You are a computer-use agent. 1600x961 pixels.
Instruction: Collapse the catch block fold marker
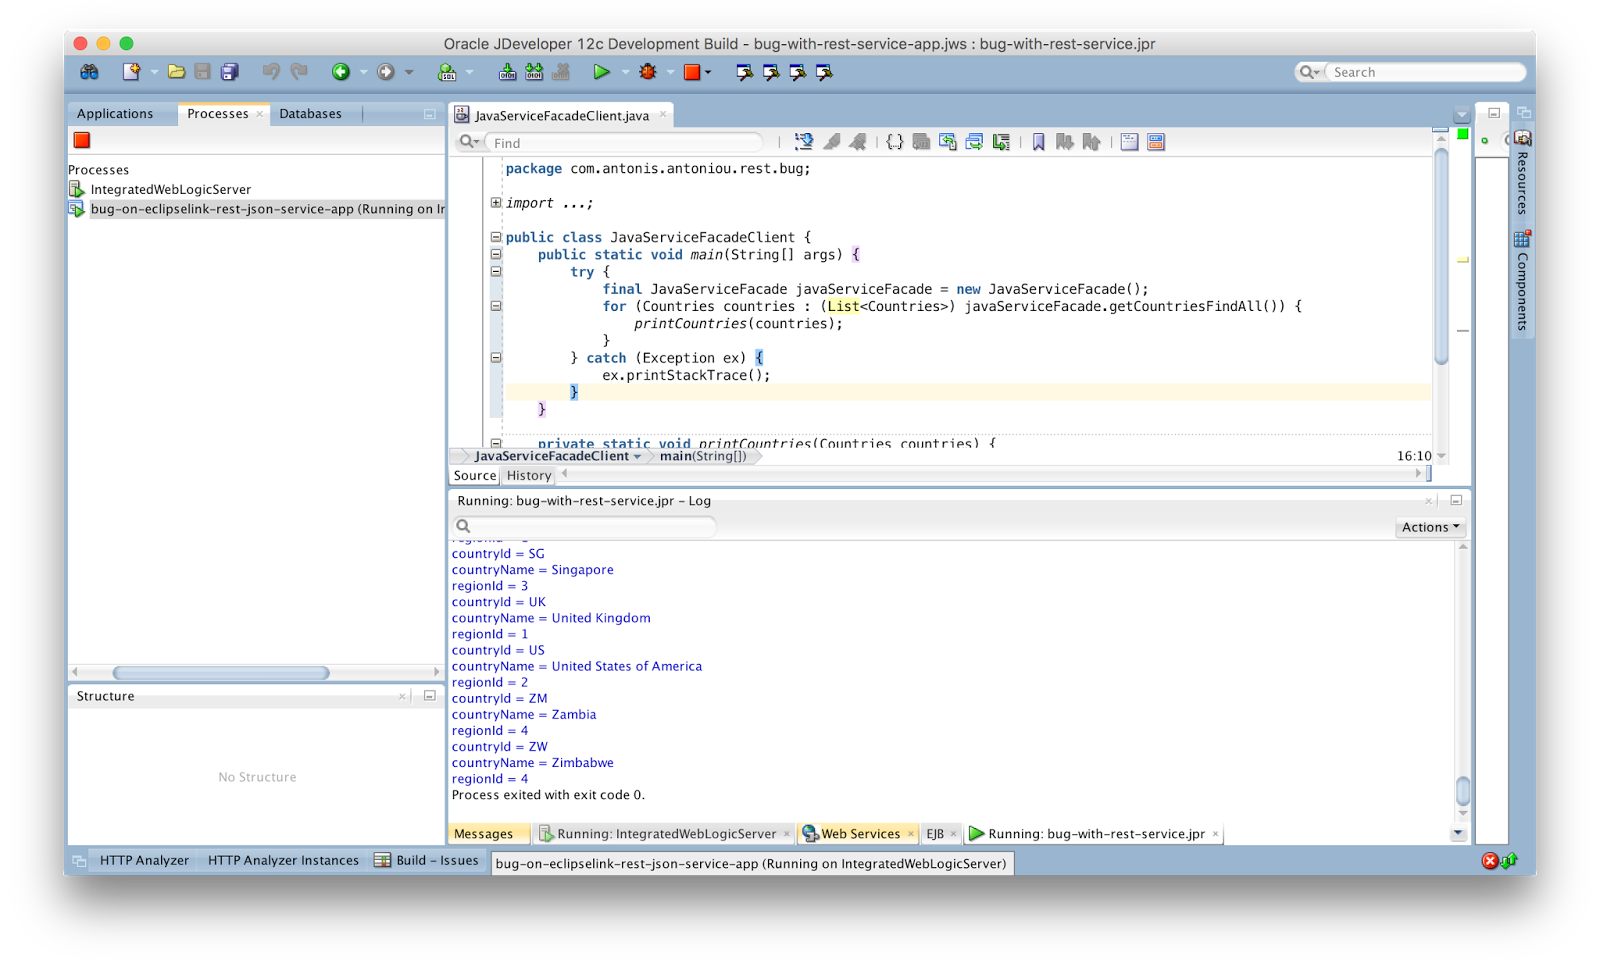496,357
